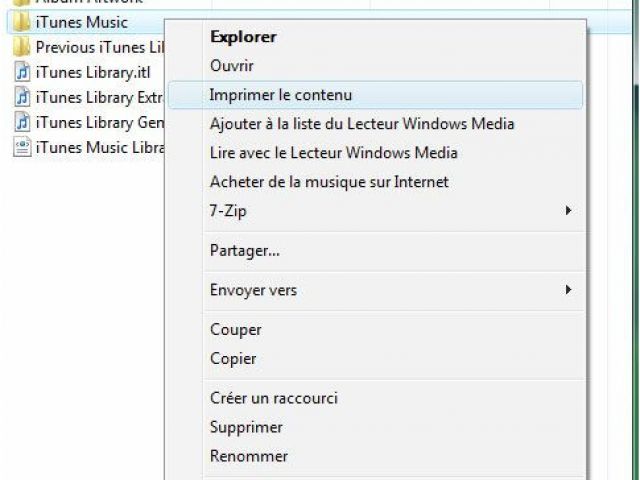This screenshot has width=640, height=480.
Task: Click Créer un raccourci menu entry
Action: tap(274, 398)
